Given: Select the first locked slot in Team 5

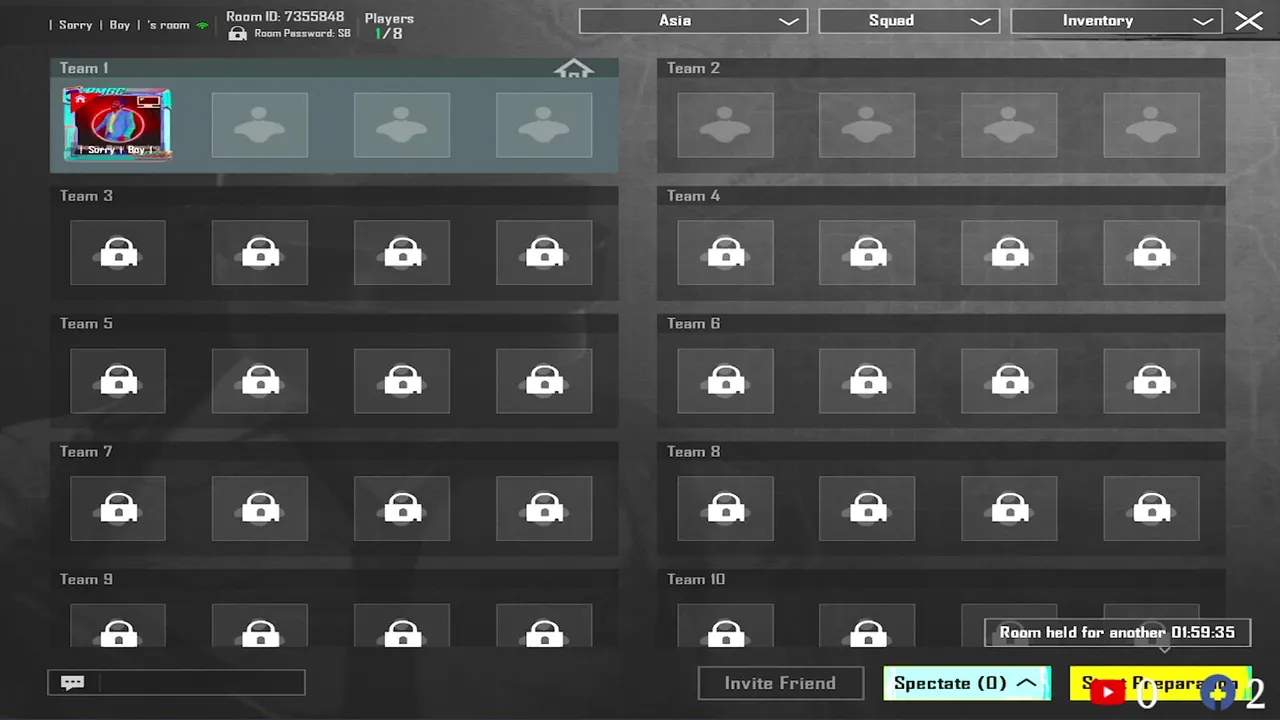Looking at the screenshot, I should pos(118,381).
